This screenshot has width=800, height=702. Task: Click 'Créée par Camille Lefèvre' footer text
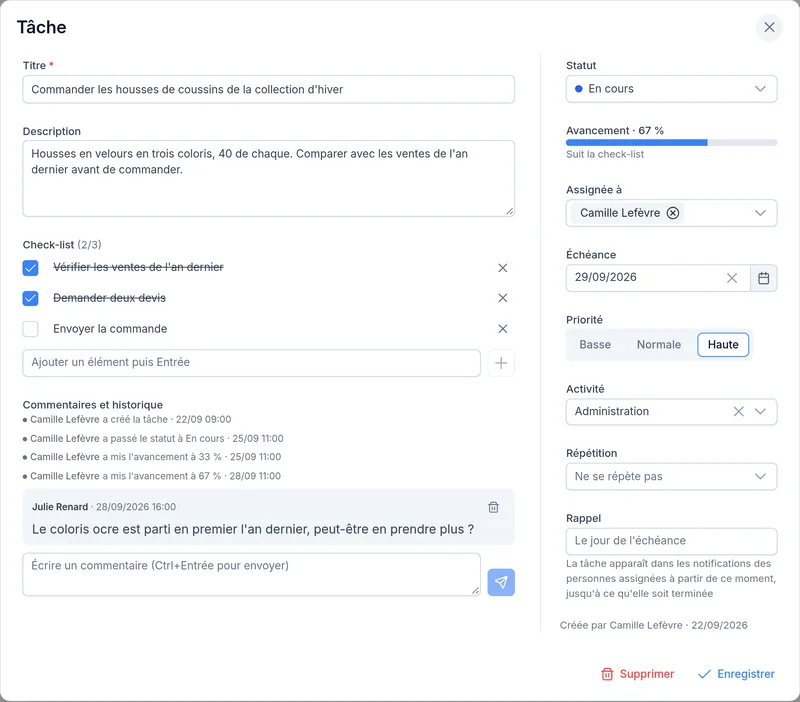(x=653, y=625)
